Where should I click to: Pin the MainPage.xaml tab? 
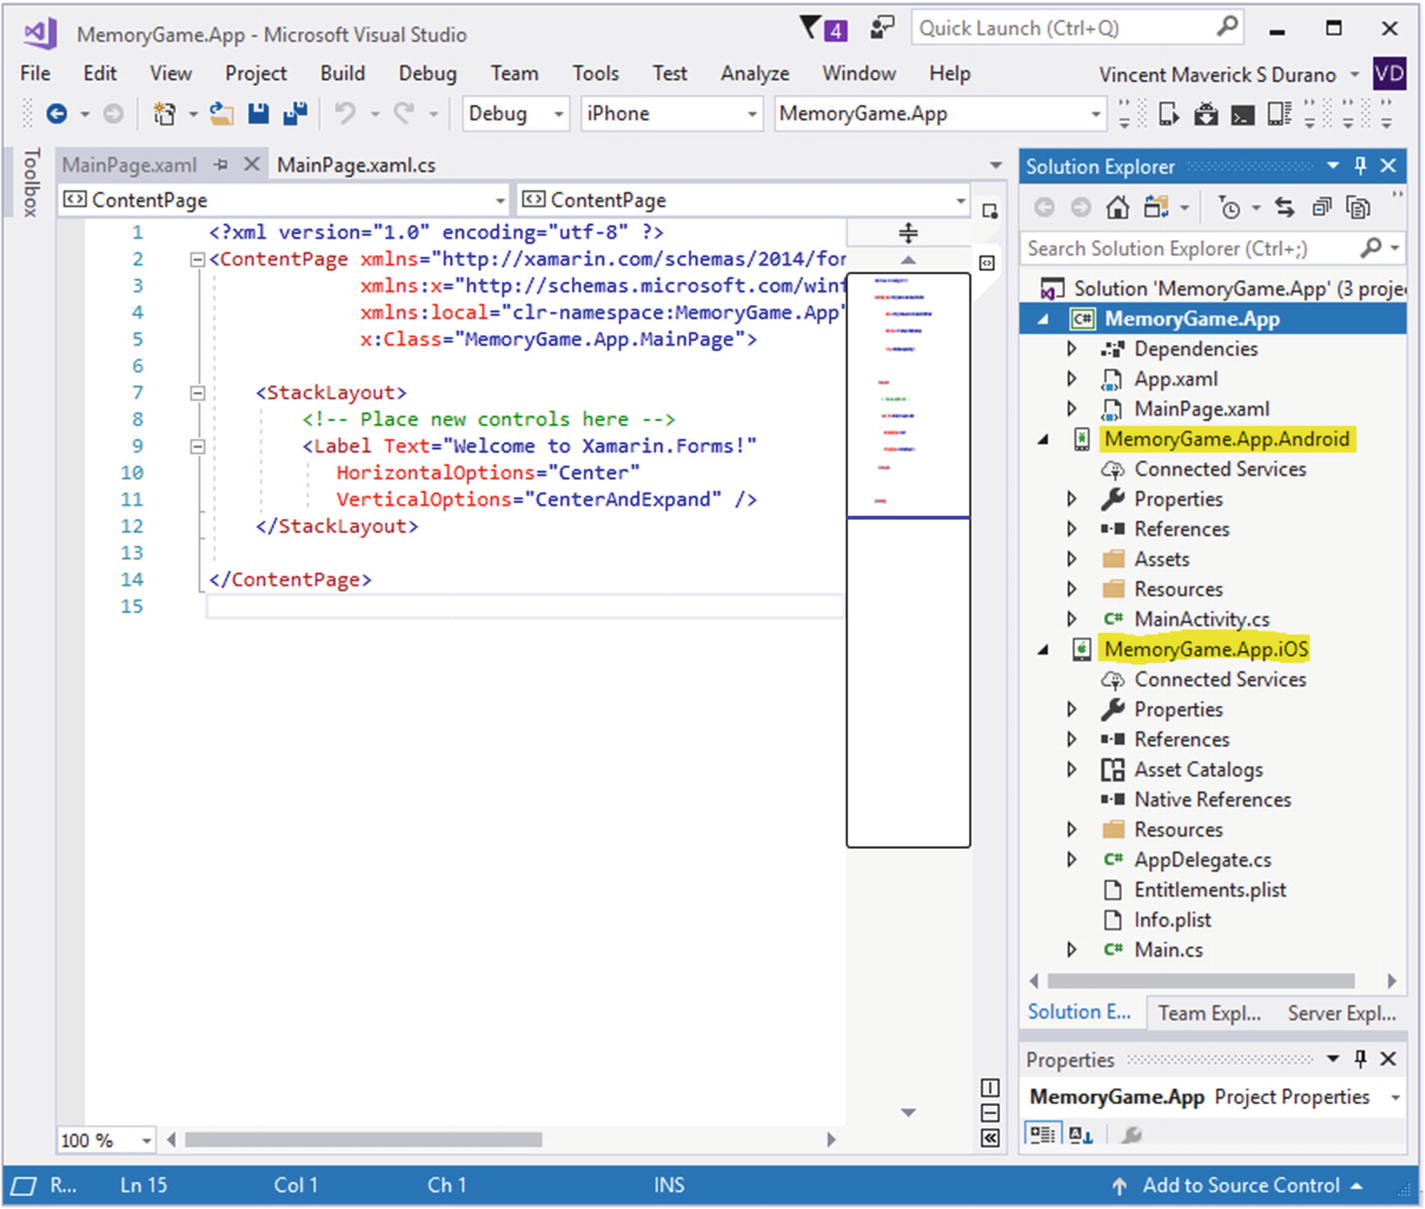coord(221,164)
